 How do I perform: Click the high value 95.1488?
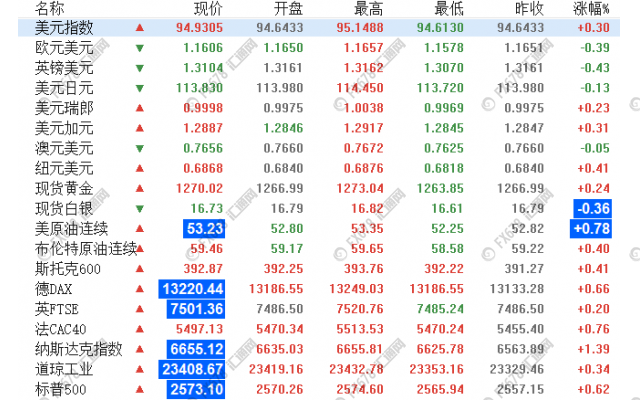point(360,28)
